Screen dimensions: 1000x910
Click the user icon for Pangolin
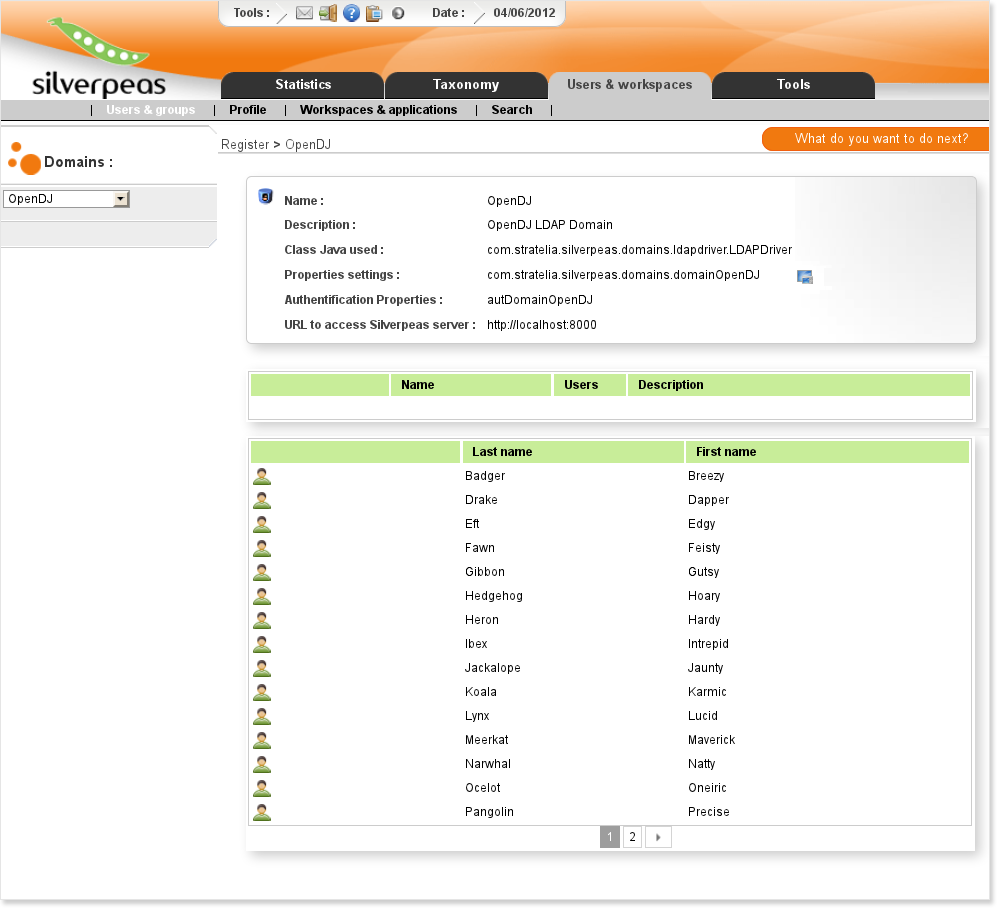tap(262, 812)
